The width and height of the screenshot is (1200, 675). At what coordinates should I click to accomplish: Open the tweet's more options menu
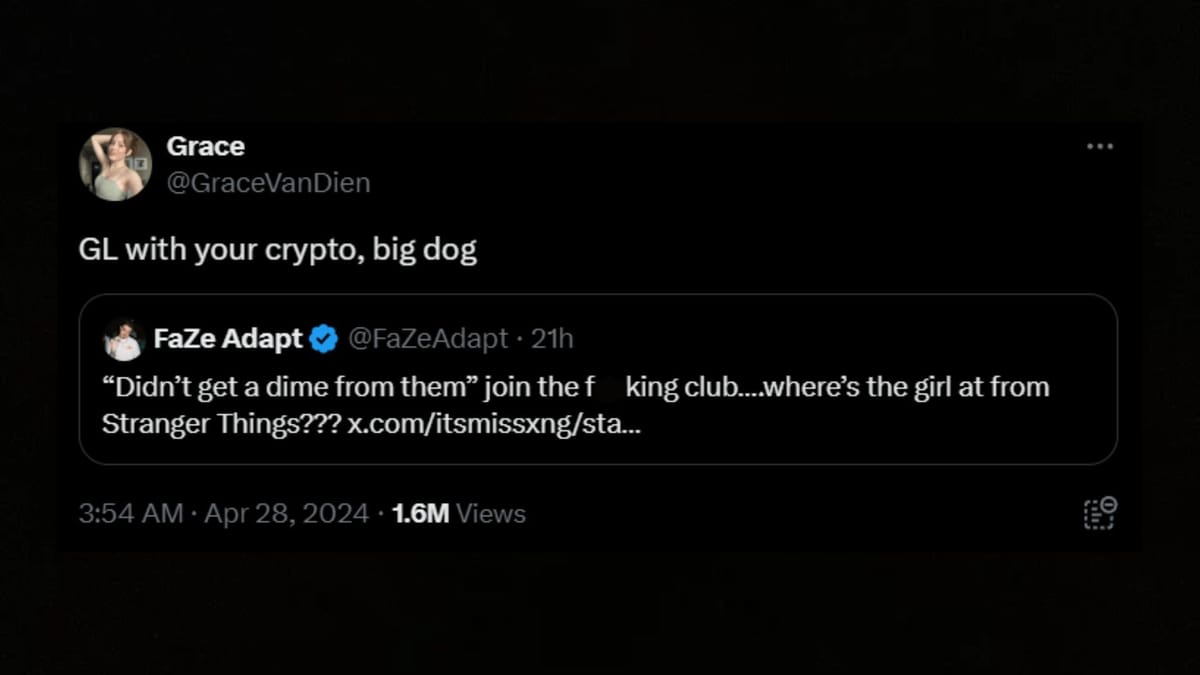[x=1100, y=145]
